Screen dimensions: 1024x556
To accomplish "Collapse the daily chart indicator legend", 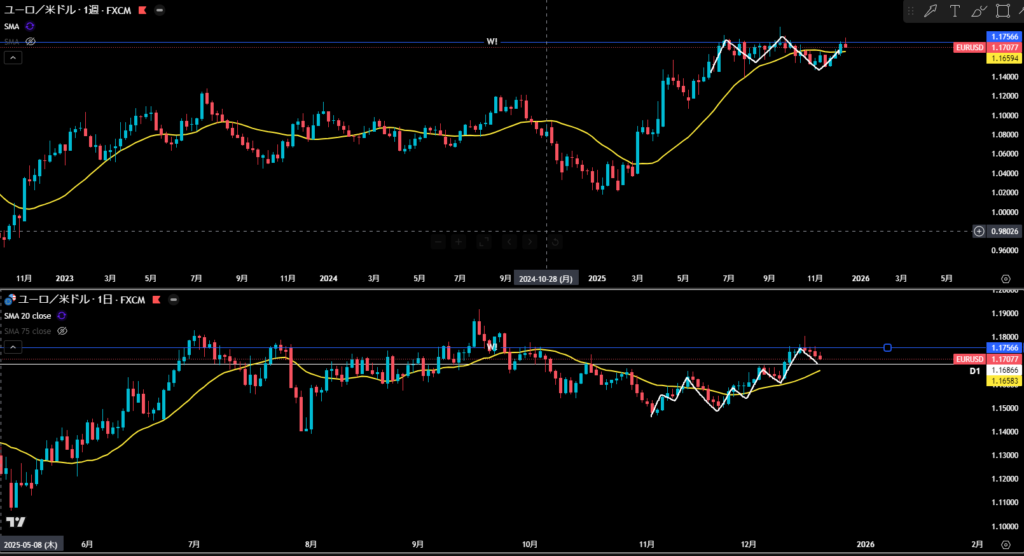I will pos(13,347).
